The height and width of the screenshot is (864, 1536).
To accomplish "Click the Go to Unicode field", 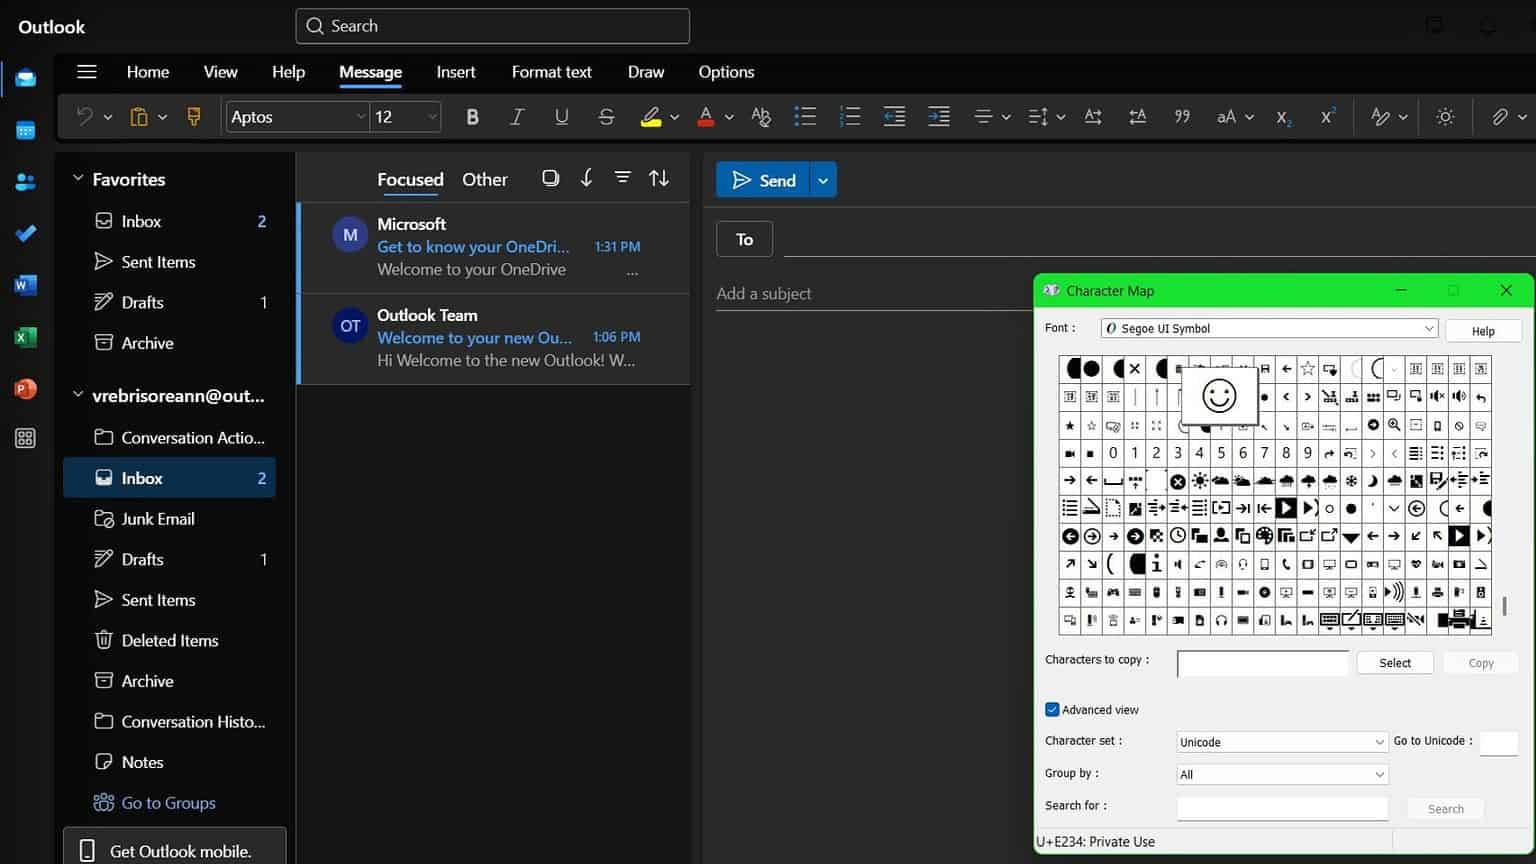I will [1499, 742].
